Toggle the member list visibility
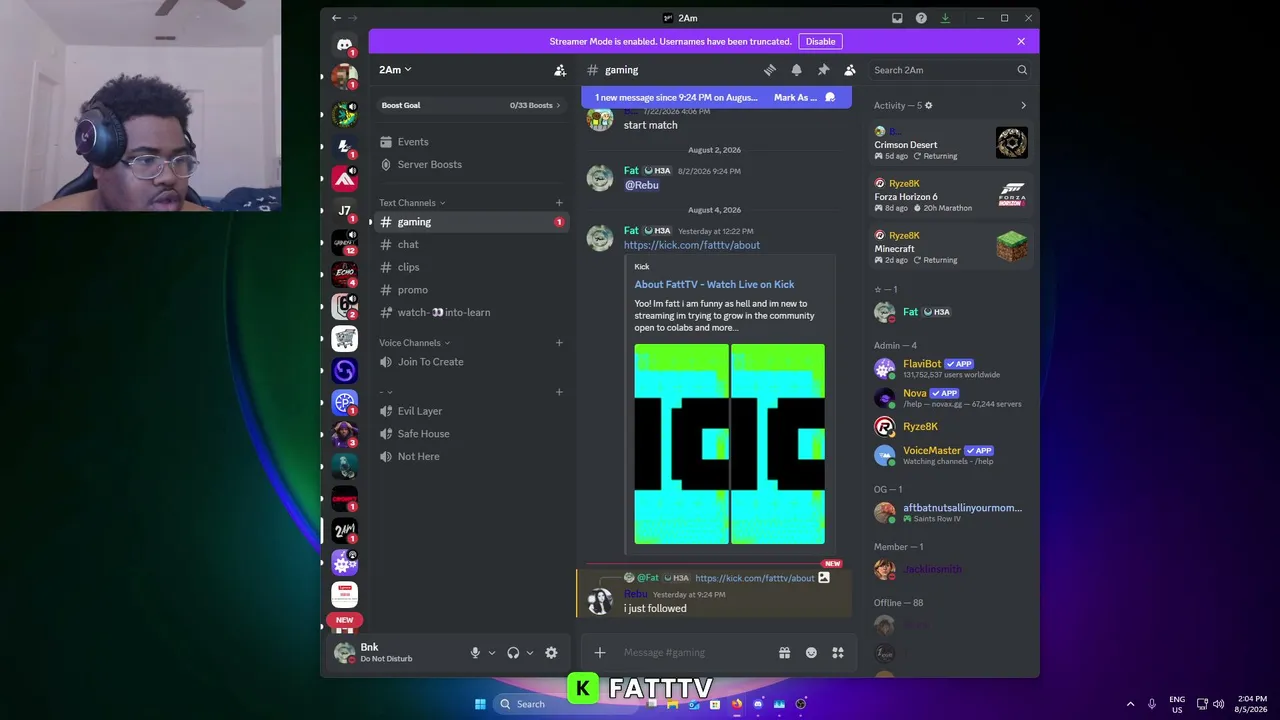This screenshot has width=1280, height=720. (850, 70)
